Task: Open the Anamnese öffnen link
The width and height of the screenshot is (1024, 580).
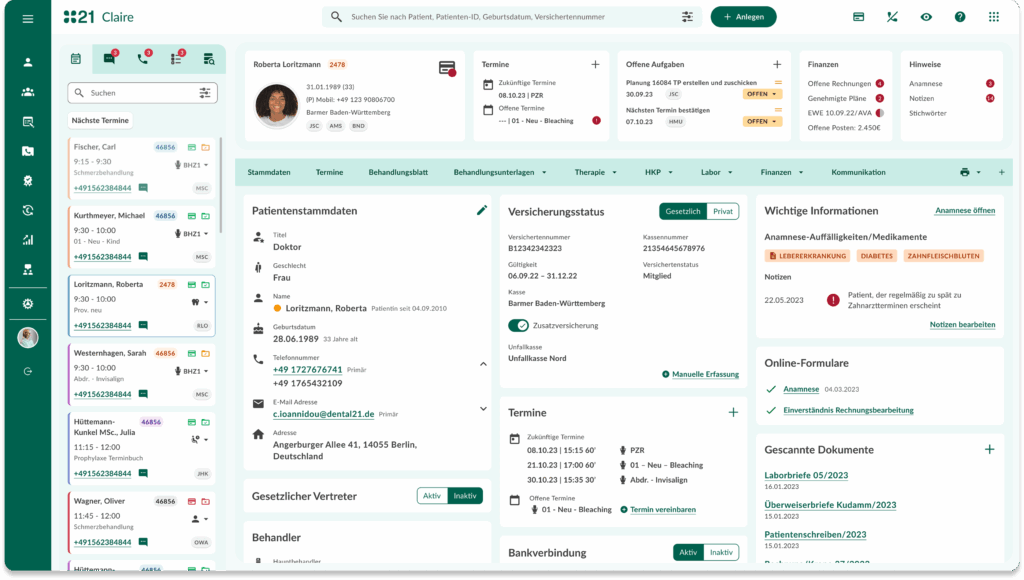Action: pyautogui.click(x=964, y=211)
